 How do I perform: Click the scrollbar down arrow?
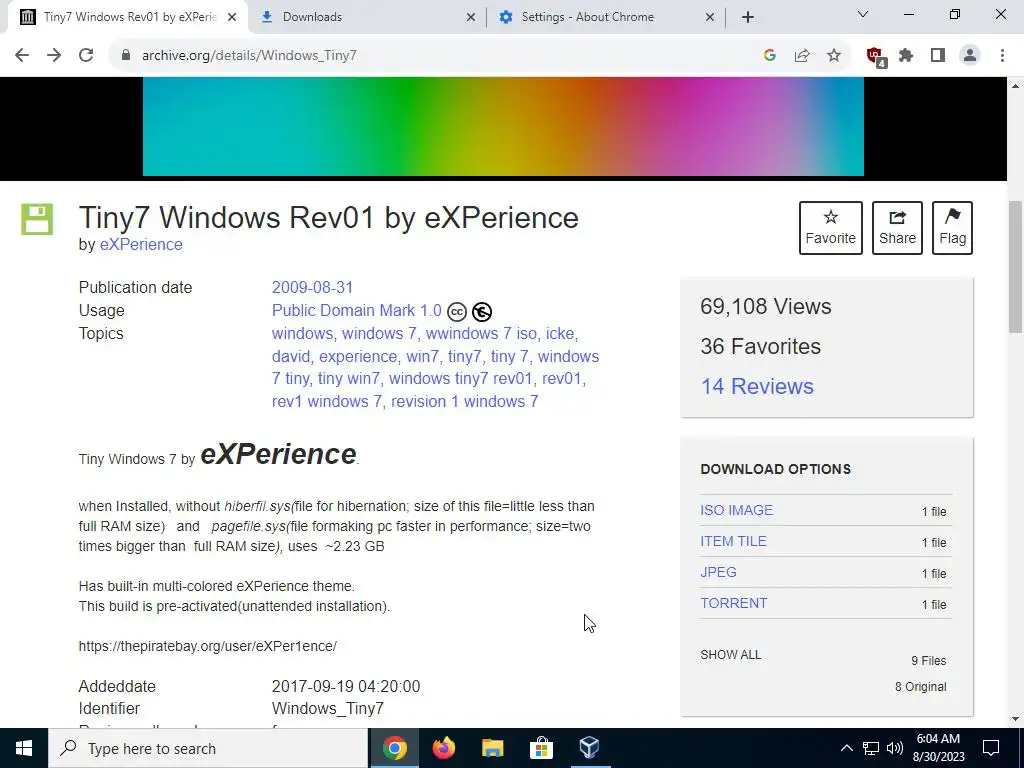(x=1016, y=720)
